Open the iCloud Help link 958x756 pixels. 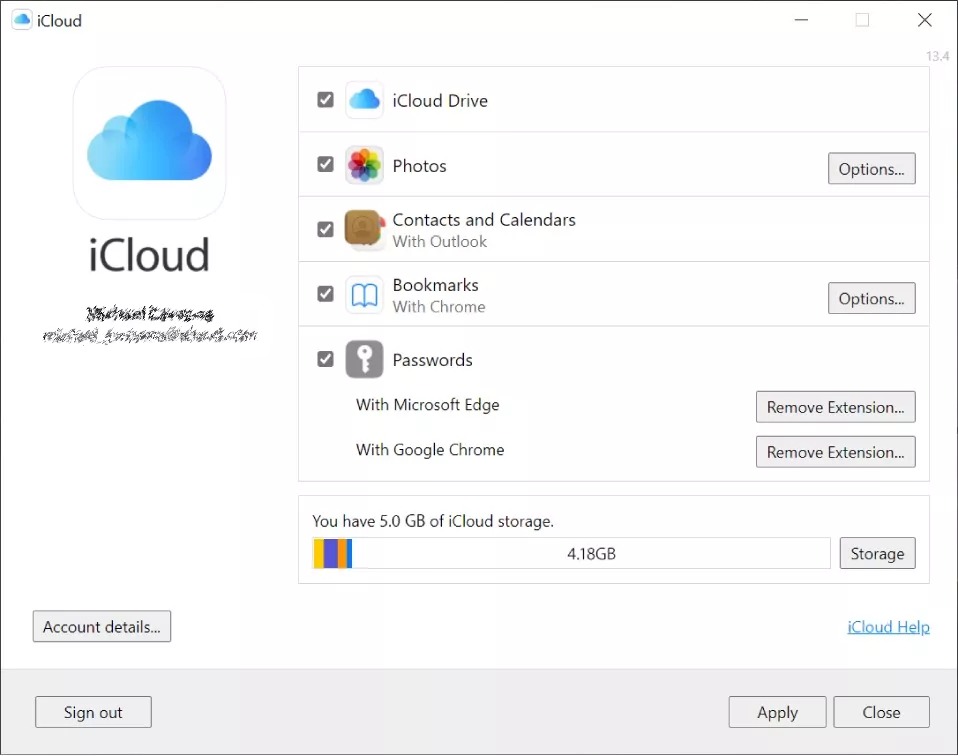[888, 627]
